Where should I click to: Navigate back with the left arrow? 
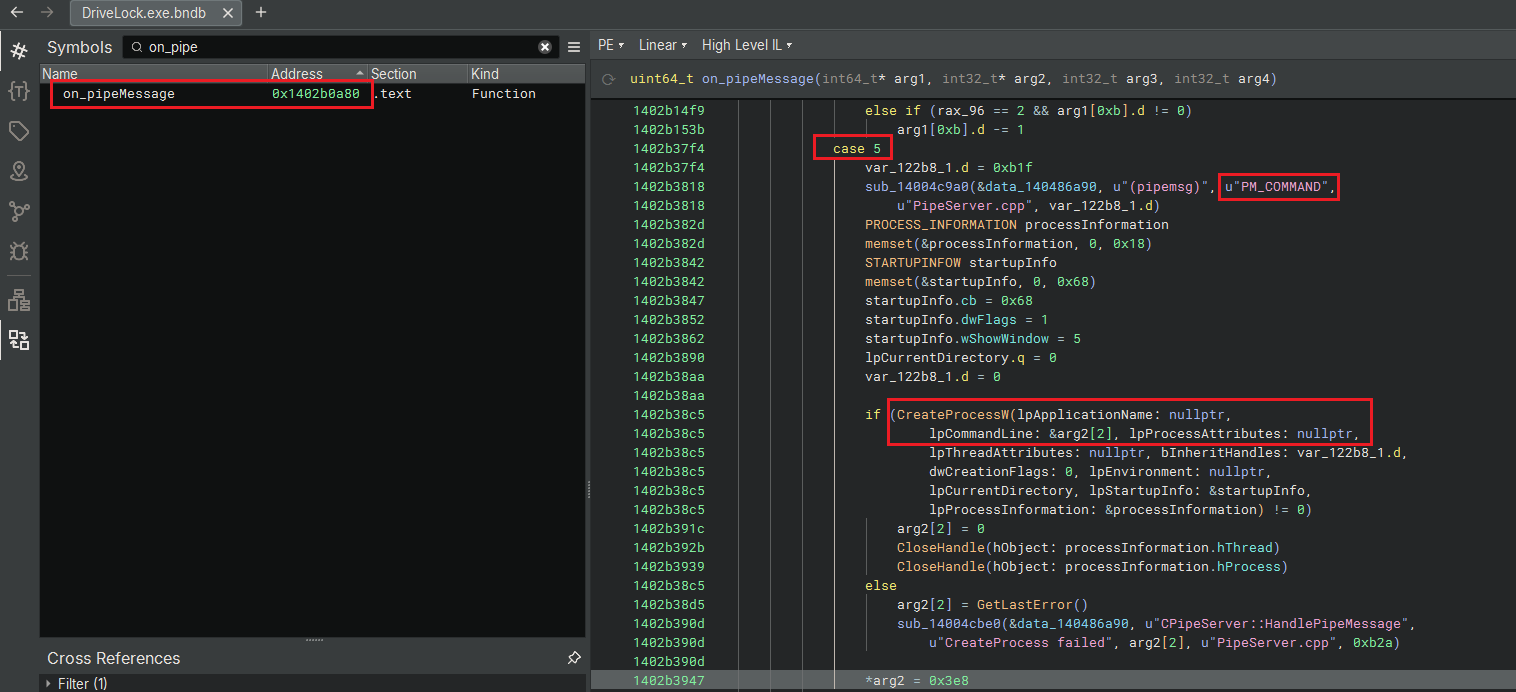point(16,13)
